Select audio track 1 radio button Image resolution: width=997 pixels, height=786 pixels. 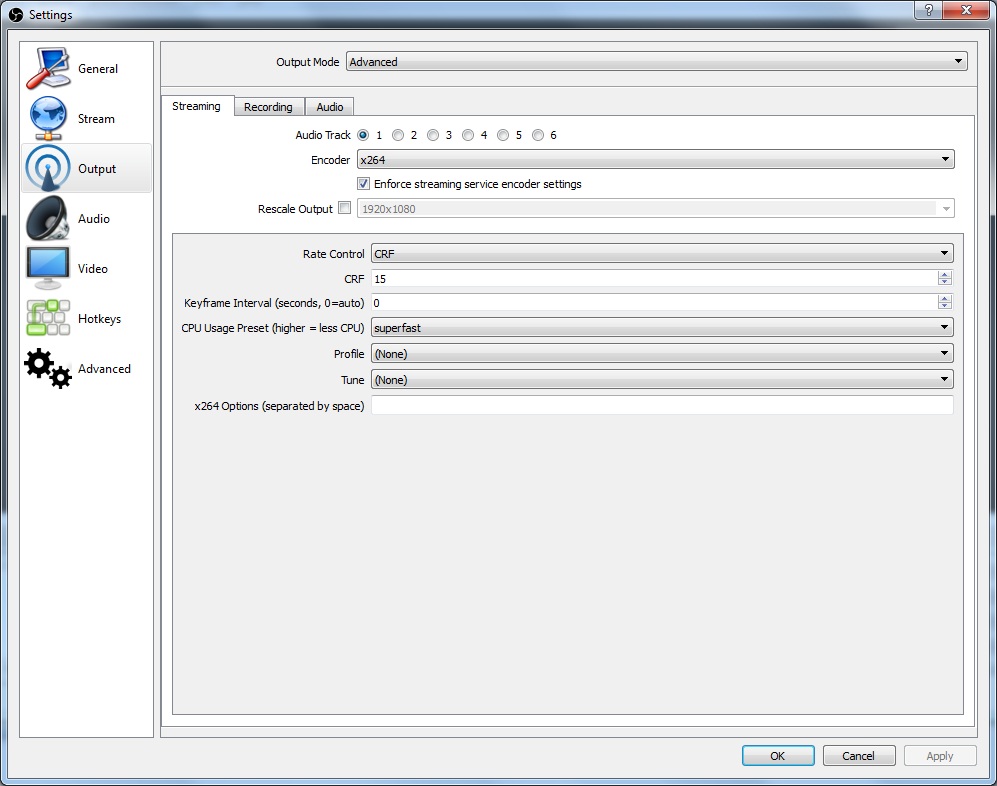[363, 135]
